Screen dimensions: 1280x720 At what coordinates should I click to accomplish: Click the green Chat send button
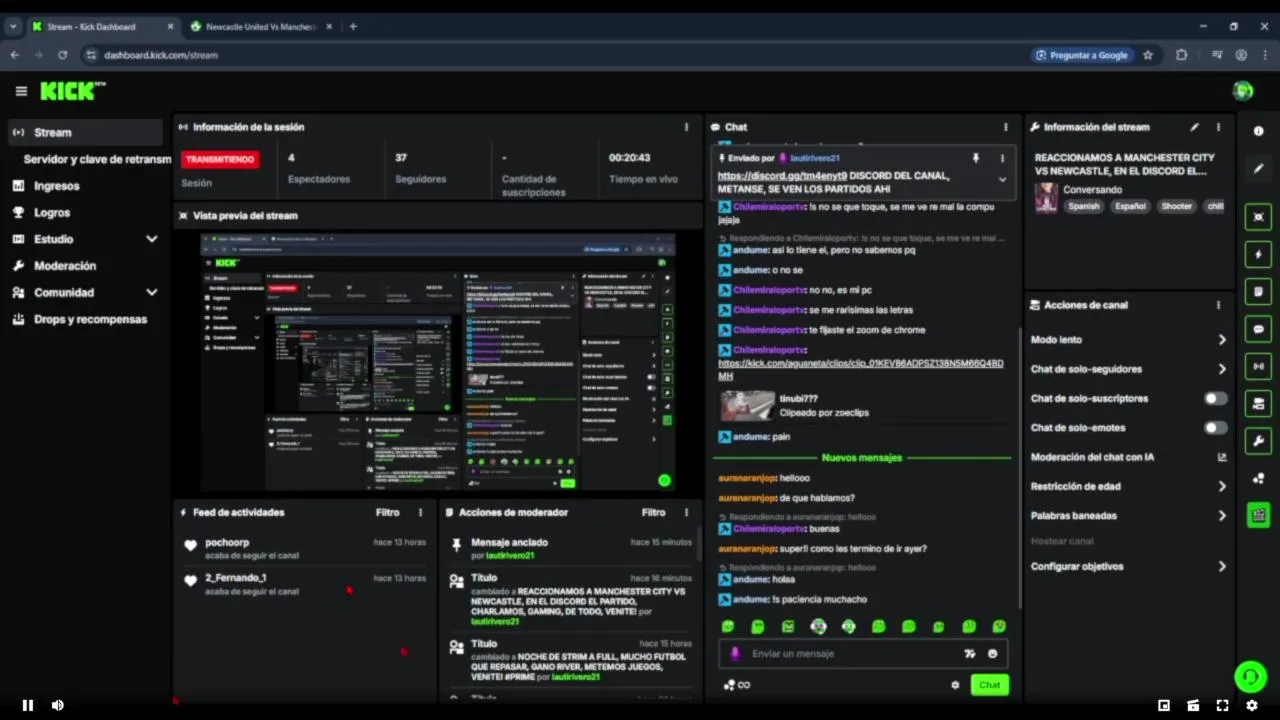point(989,685)
